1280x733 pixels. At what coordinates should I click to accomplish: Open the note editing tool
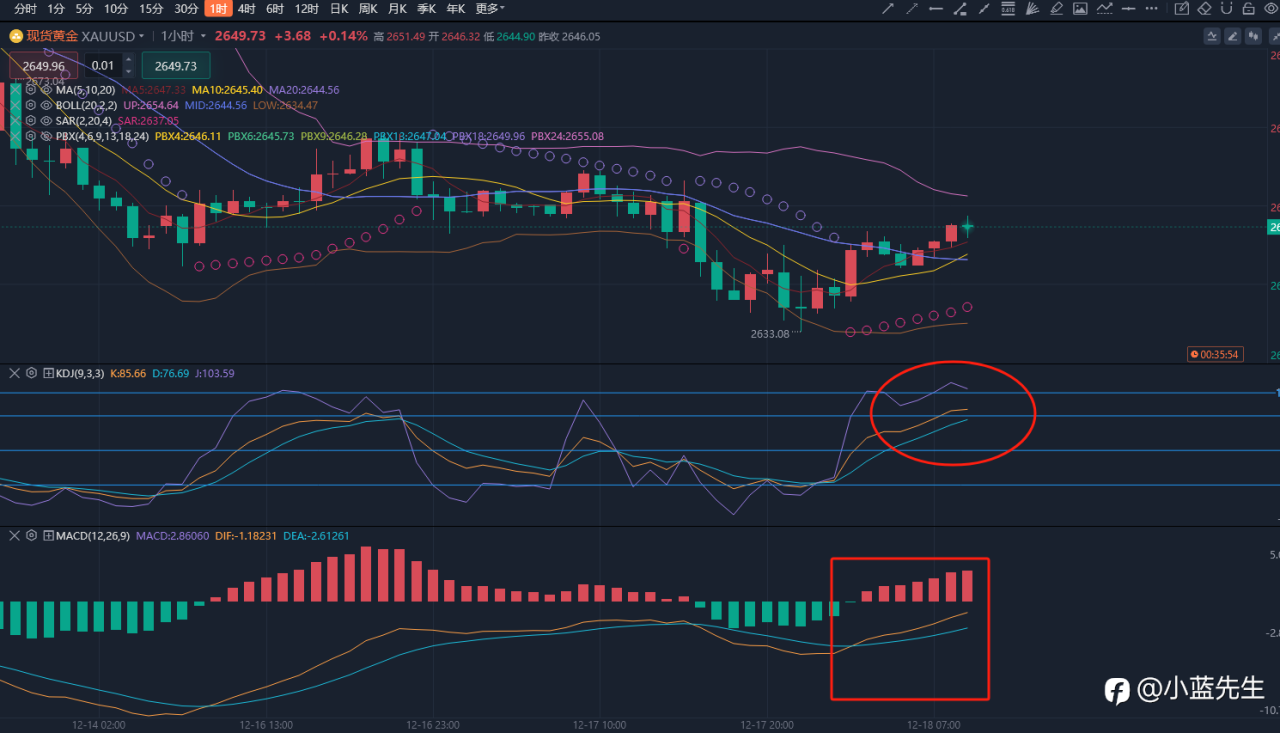(x=1181, y=9)
